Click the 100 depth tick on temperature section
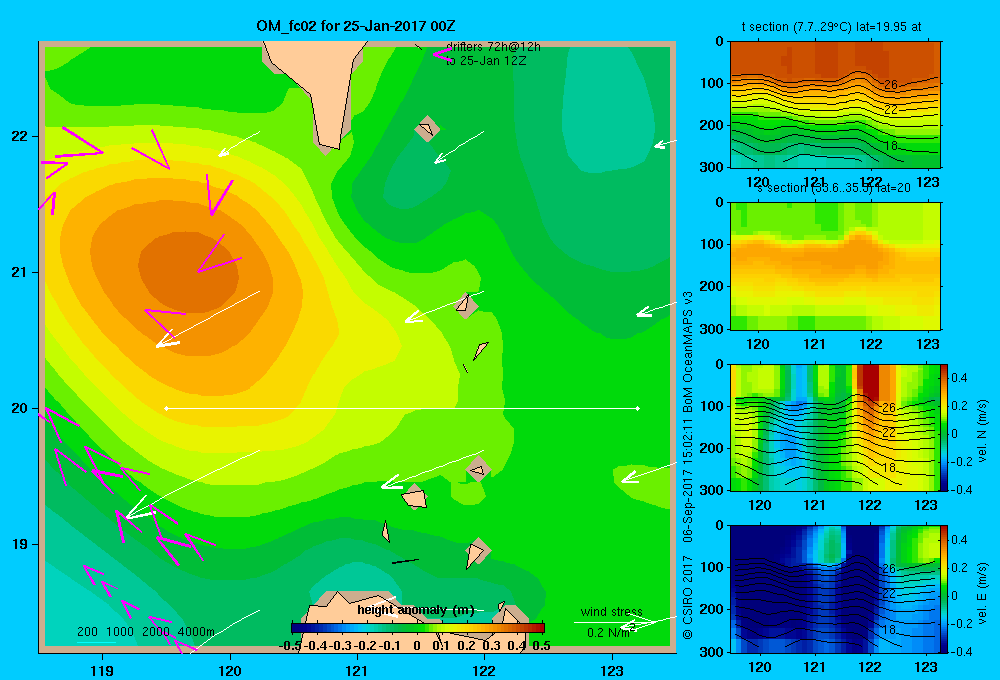Screen dimensions: 1000x680 (x=714, y=83)
